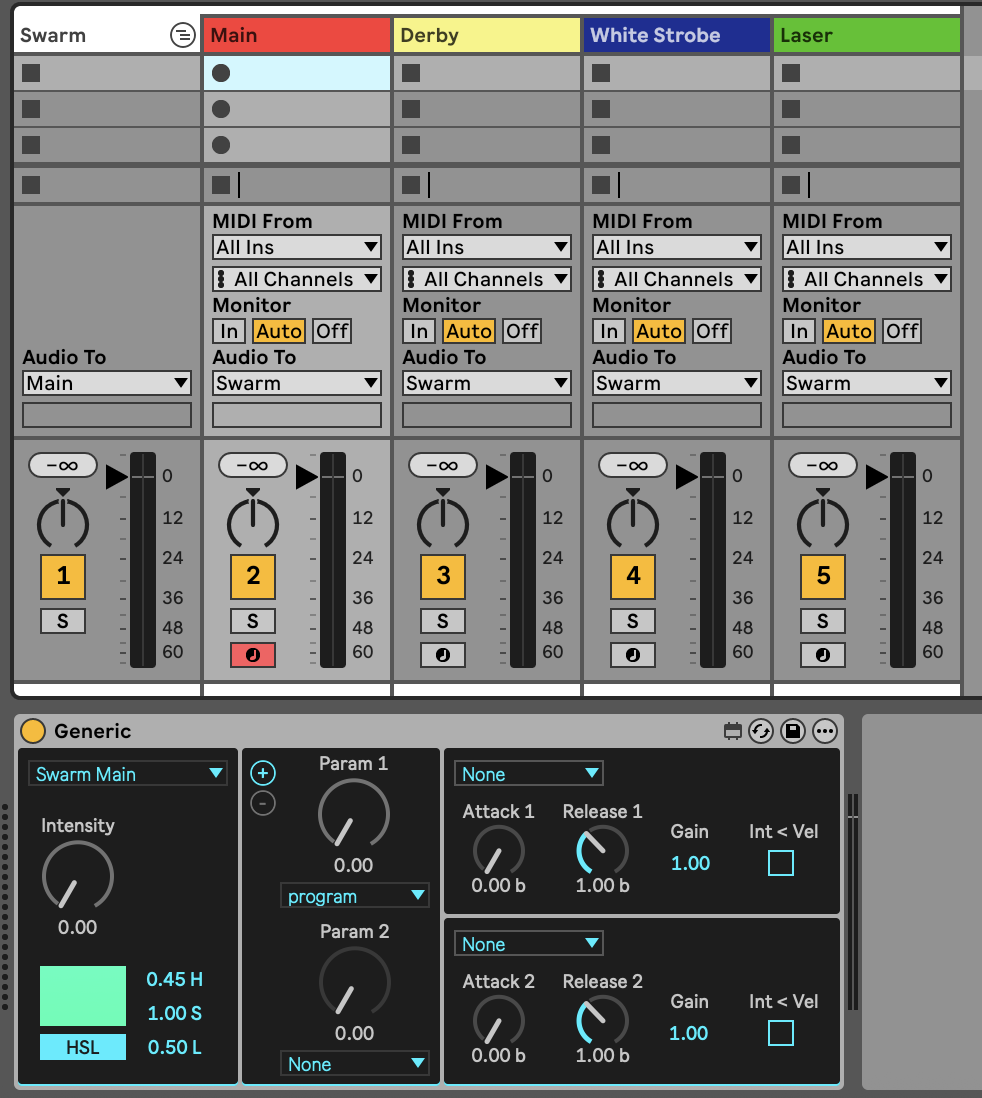Toggle the Generic device power button
The image size is (982, 1098).
(33, 732)
